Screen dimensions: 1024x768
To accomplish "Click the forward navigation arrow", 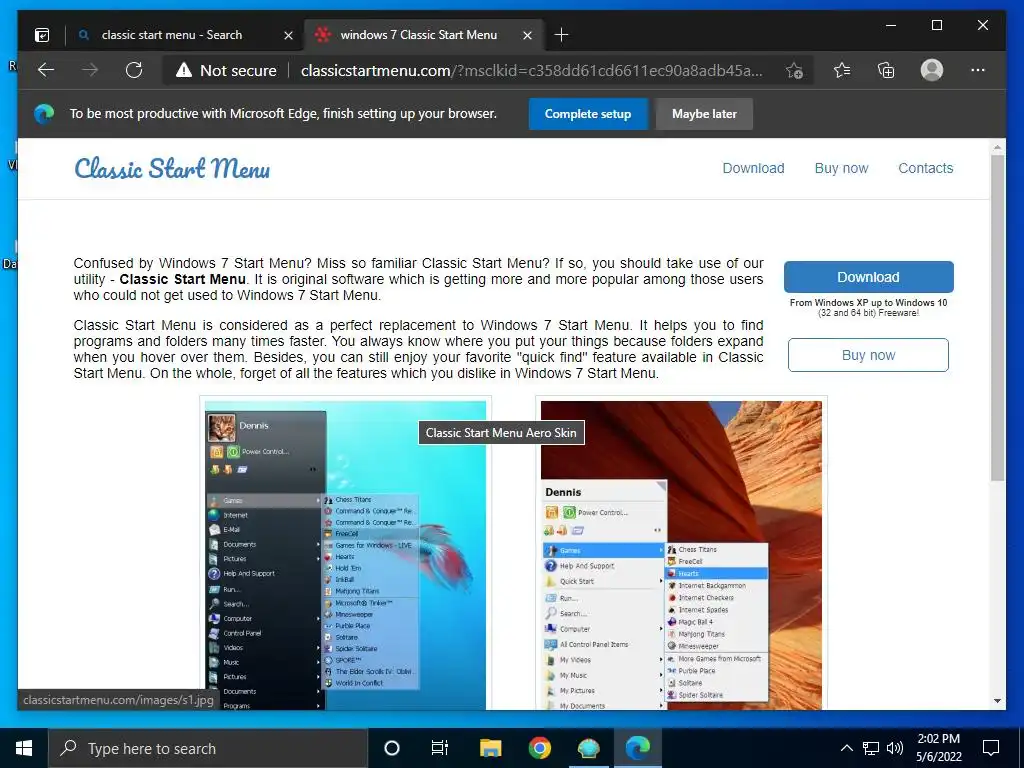I will point(90,70).
